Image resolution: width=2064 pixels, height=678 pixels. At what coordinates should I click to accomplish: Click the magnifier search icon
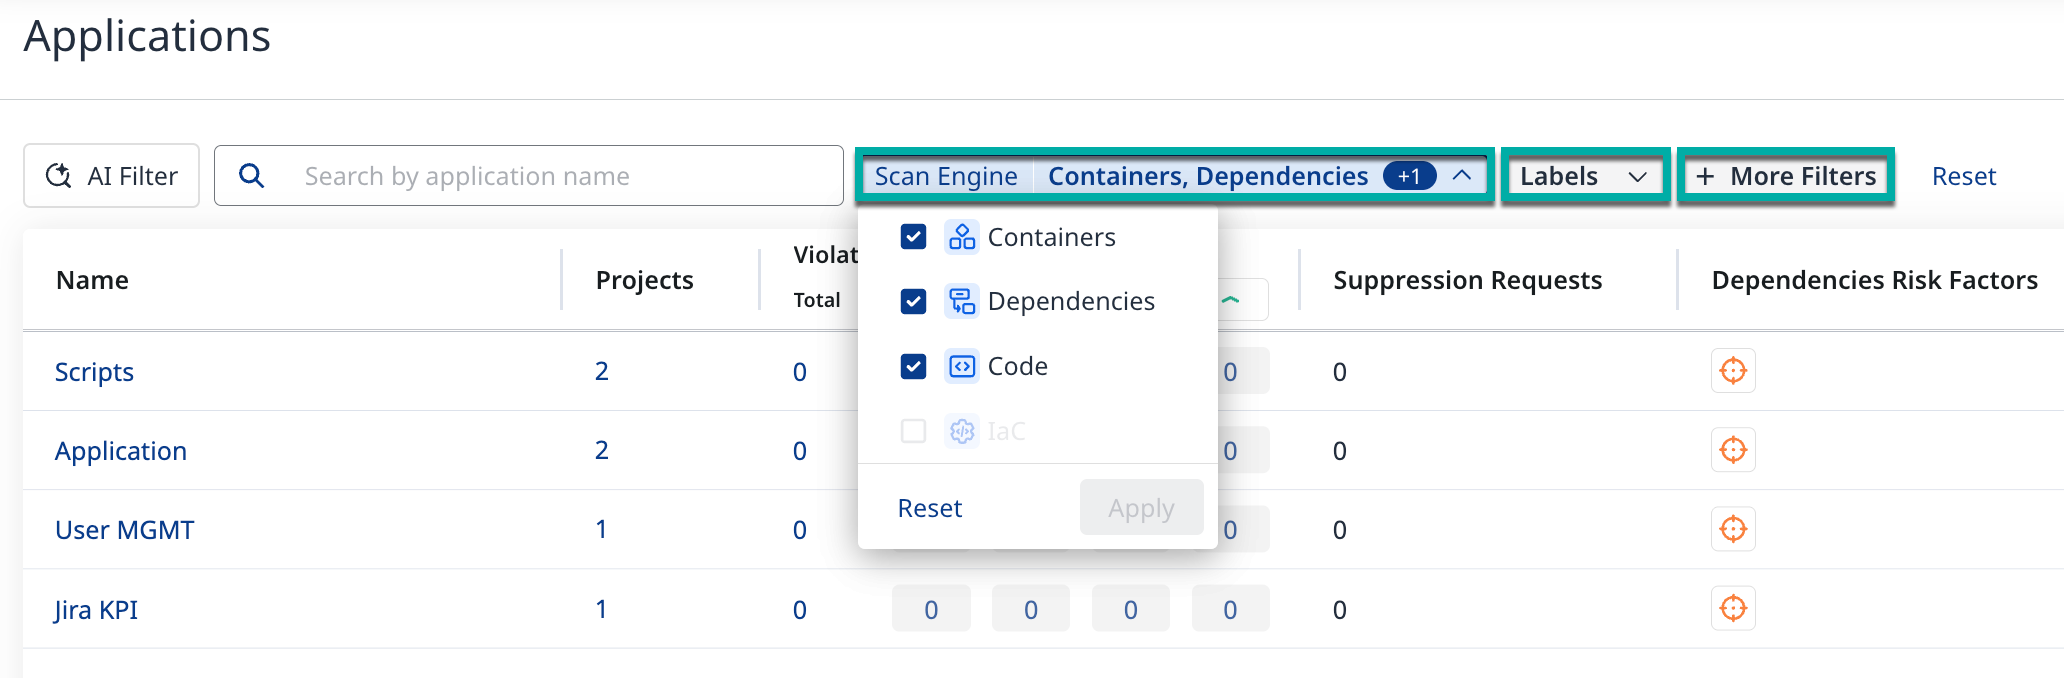pos(252,176)
